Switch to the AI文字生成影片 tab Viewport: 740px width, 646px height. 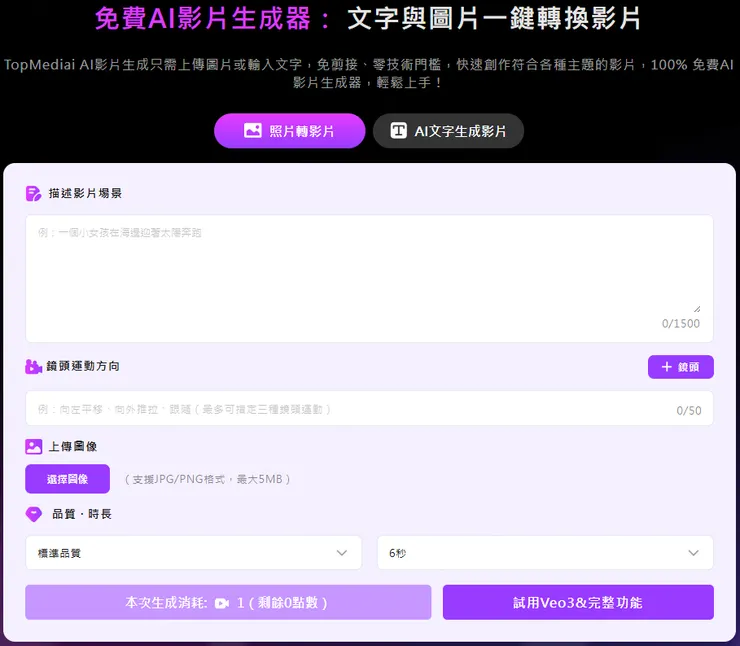[448, 131]
